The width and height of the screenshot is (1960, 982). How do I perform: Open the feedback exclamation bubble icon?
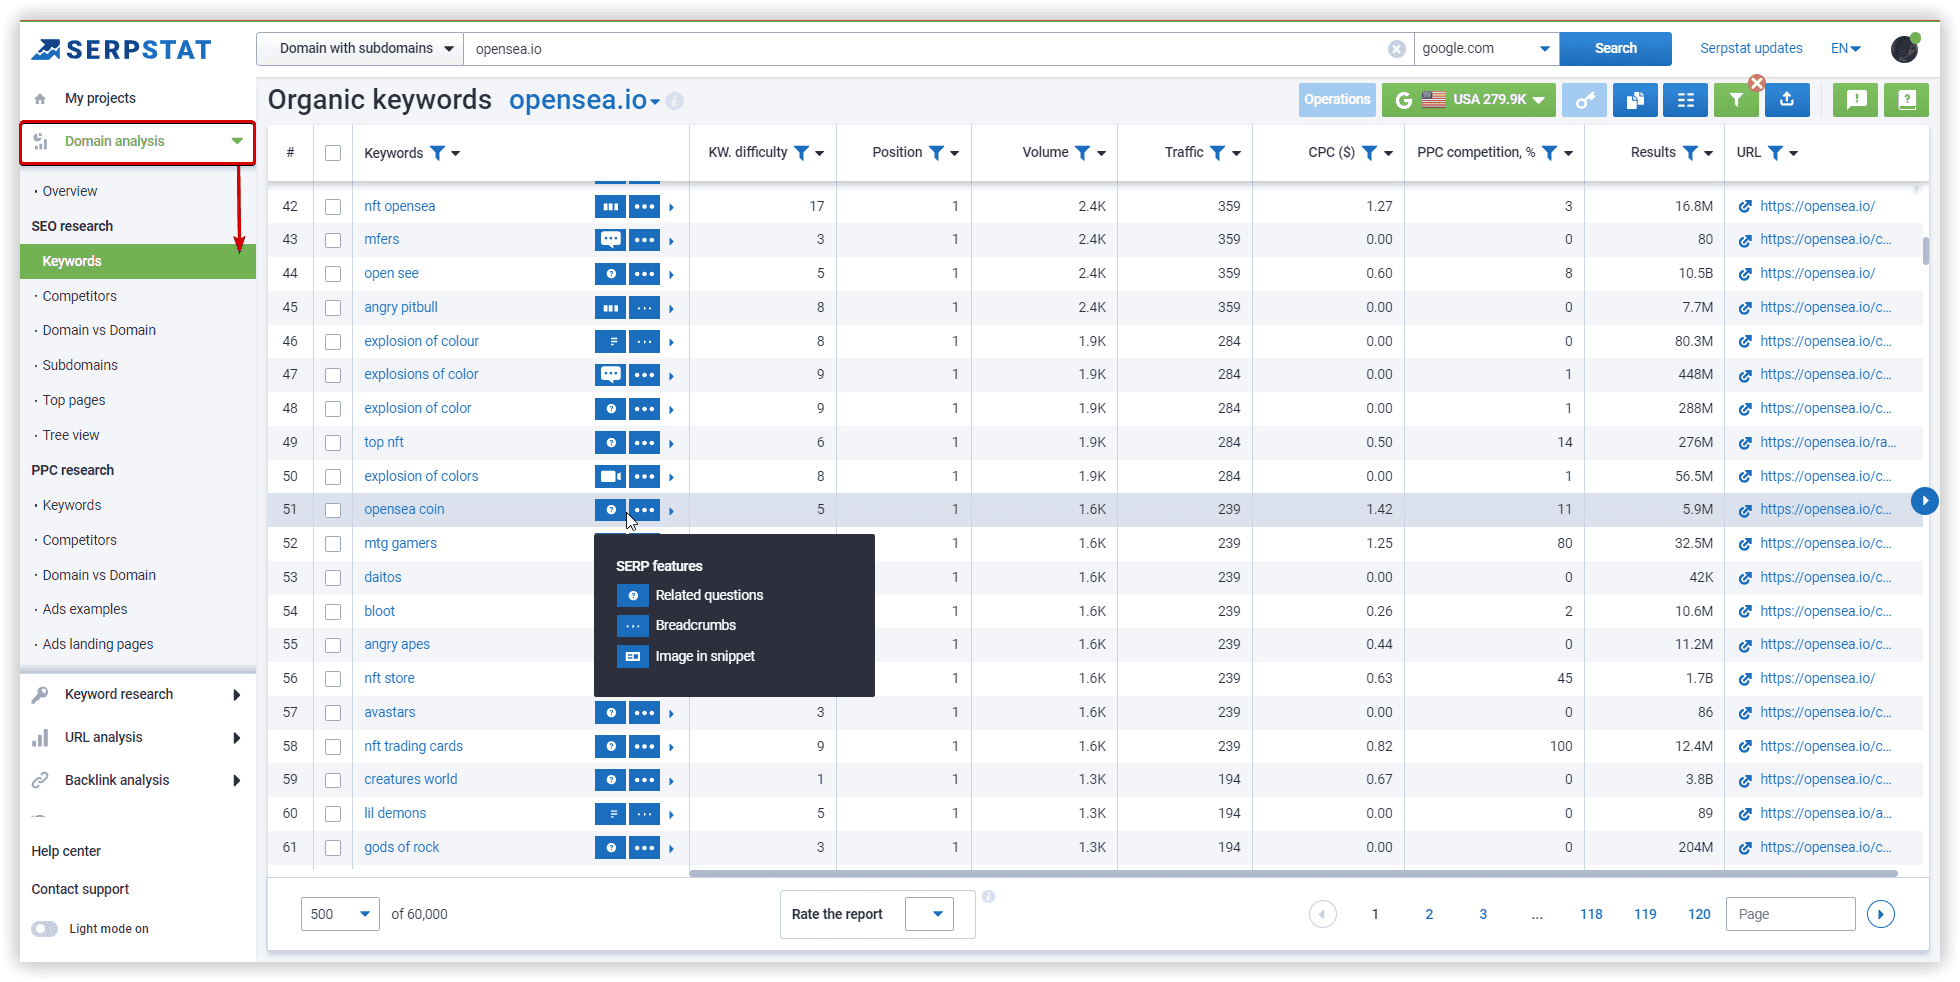point(1856,100)
